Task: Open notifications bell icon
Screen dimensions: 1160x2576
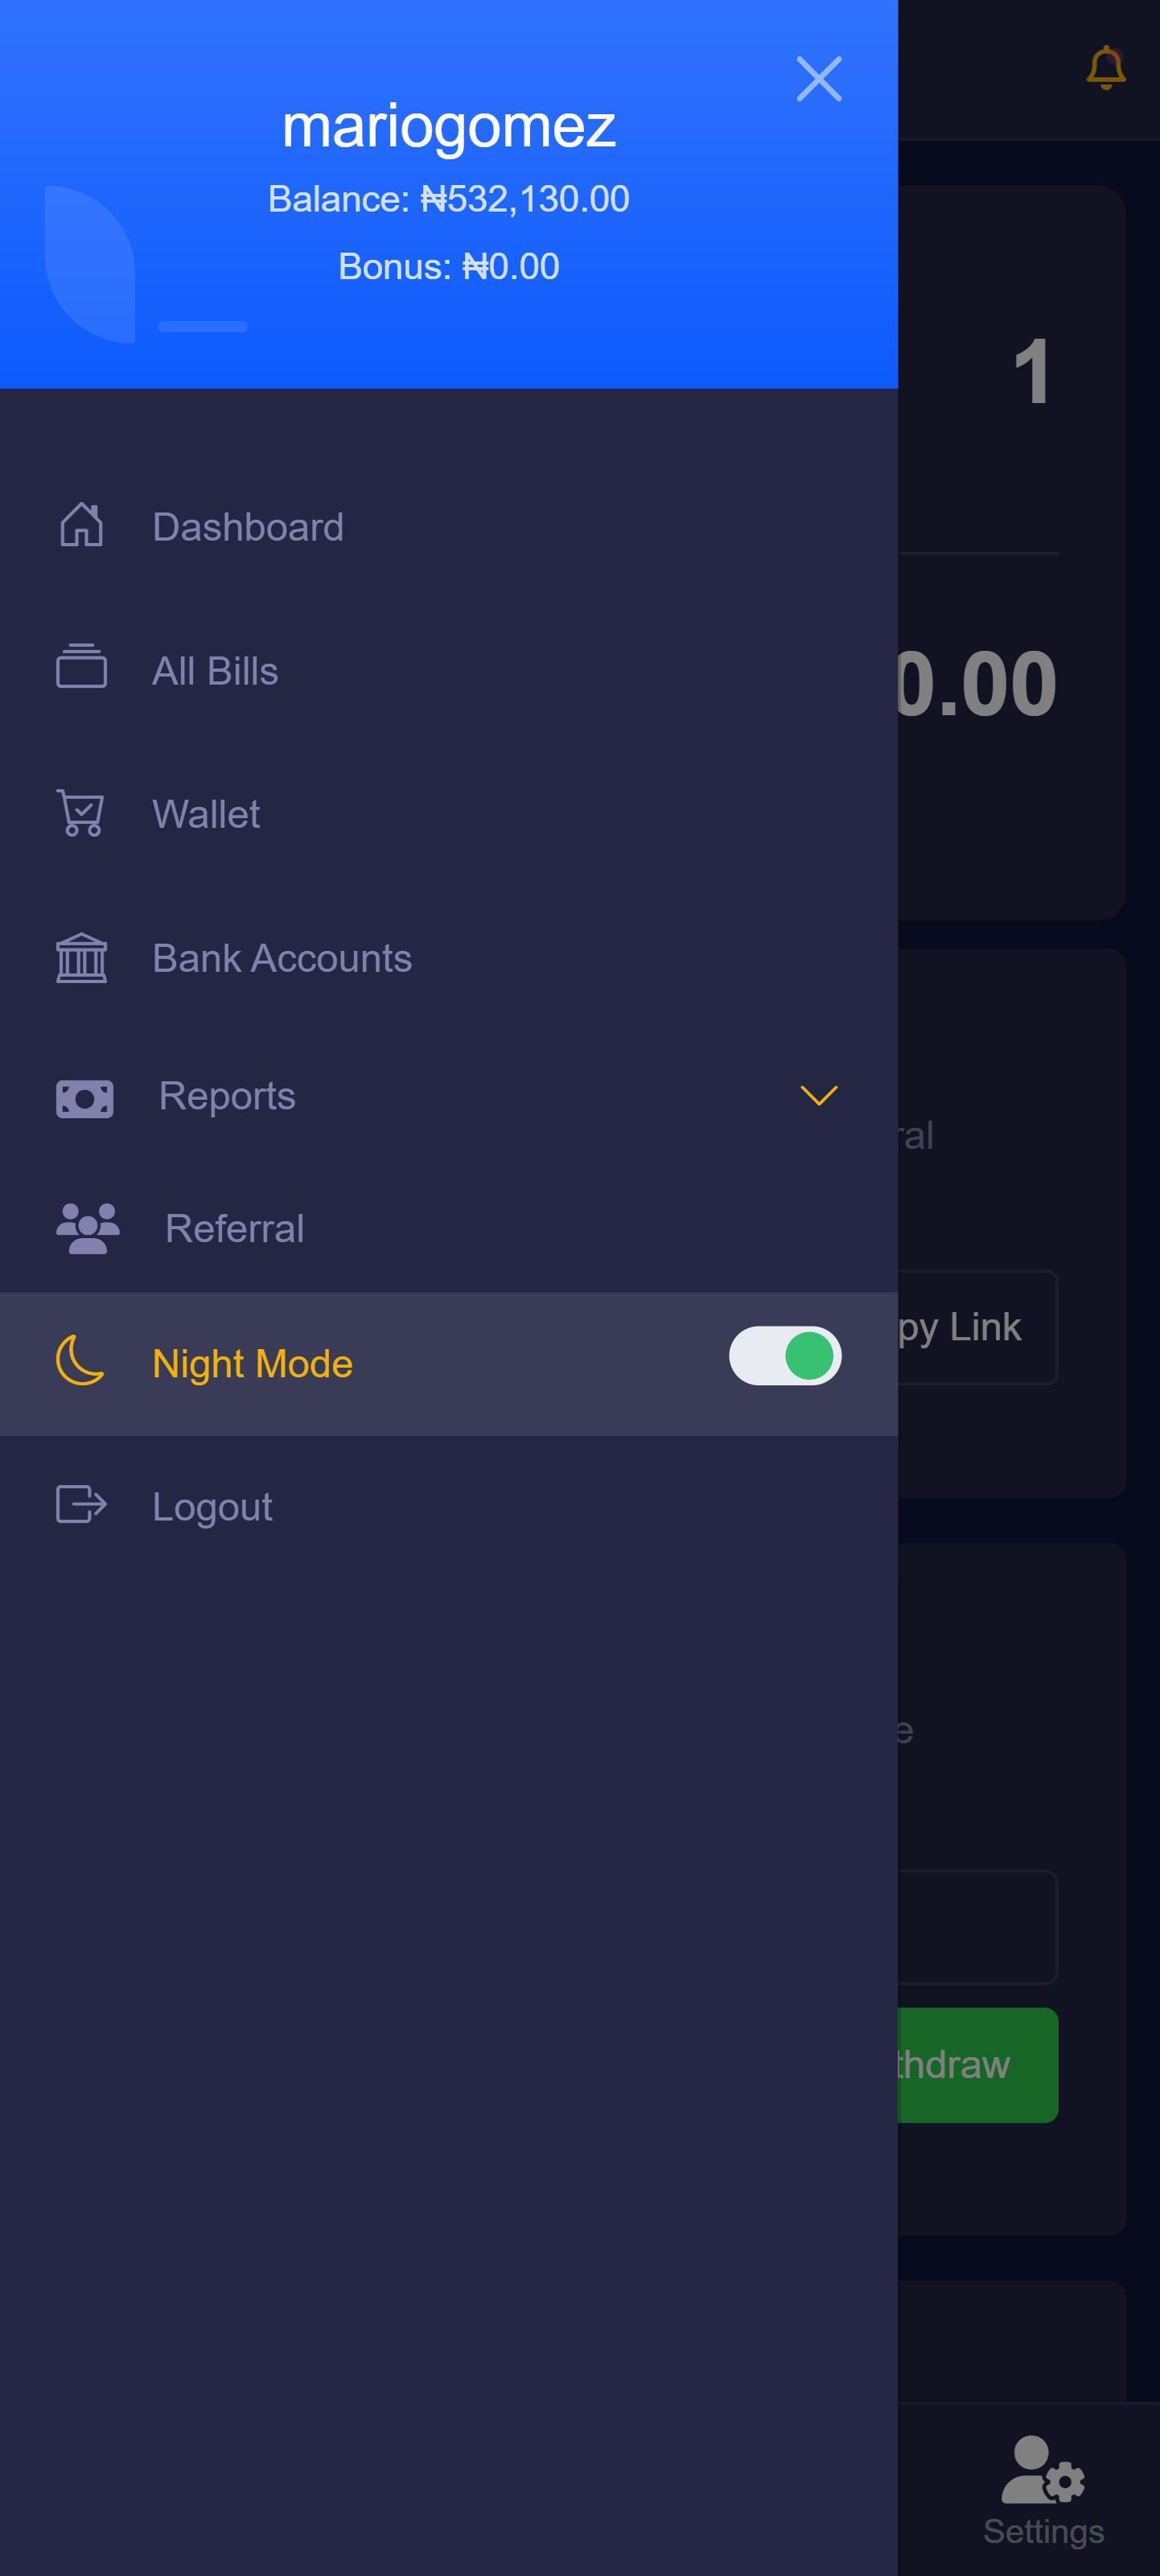Action: pyautogui.click(x=1105, y=68)
